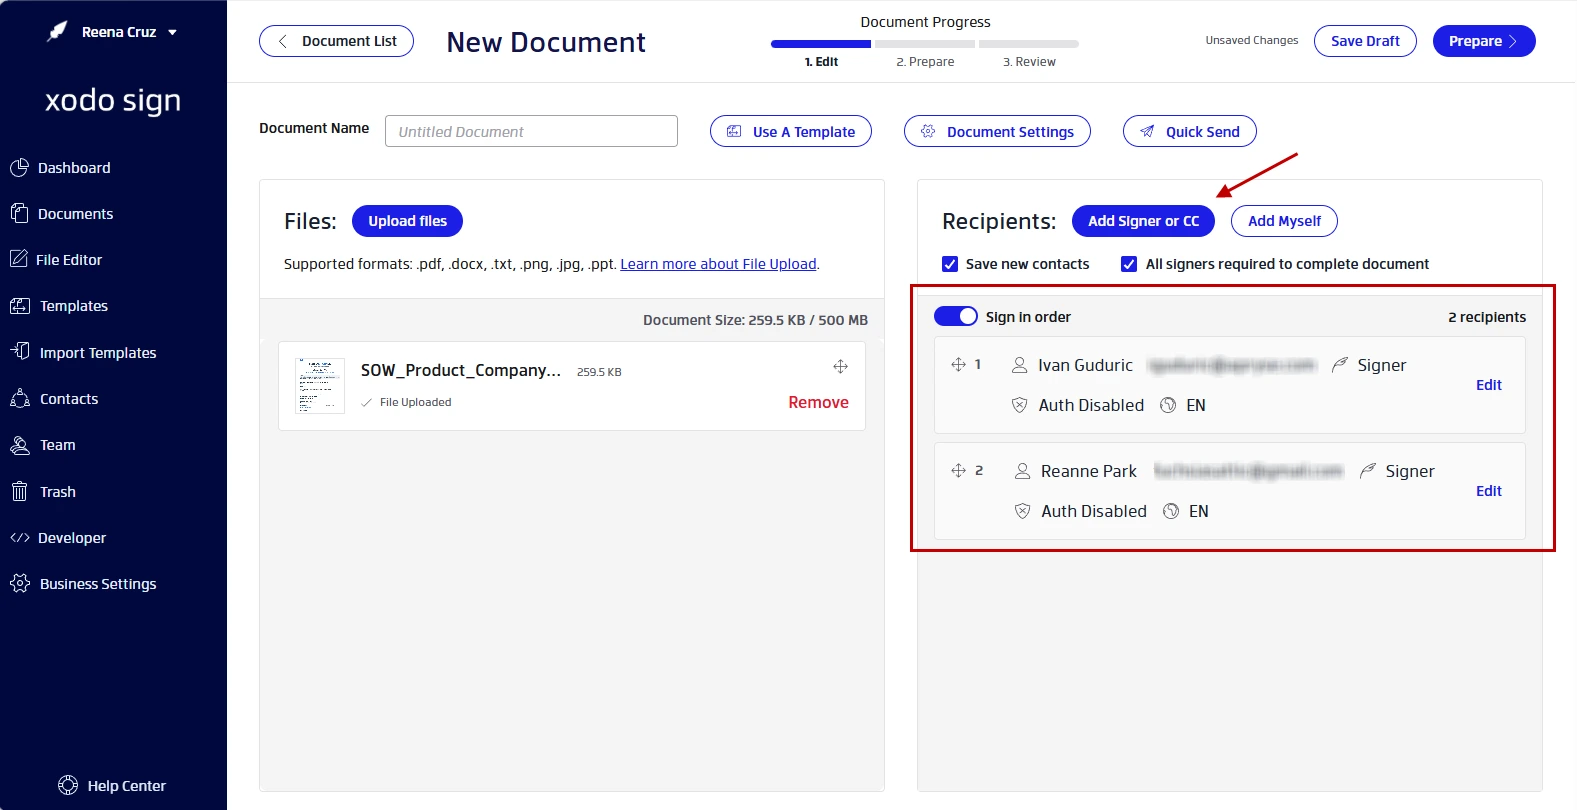Click the Contacts sidebar icon
Viewport: 1577px width, 810px height.
tap(19, 398)
